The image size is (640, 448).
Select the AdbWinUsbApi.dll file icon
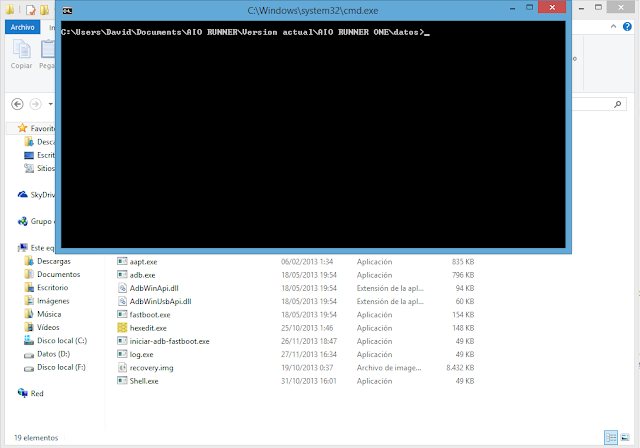(x=122, y=301)
